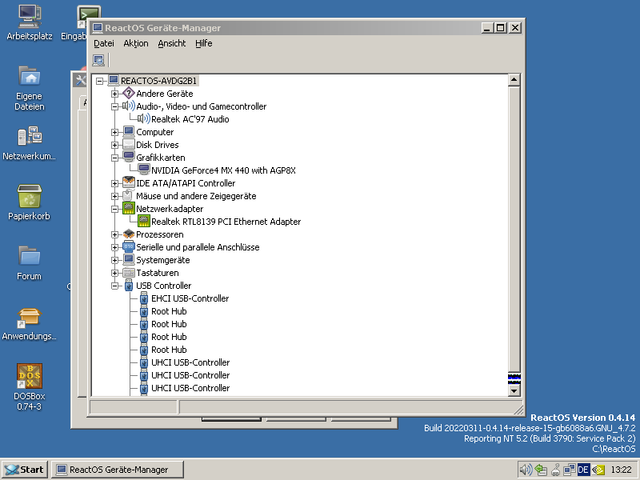
Task: Expand the Mäuse und andere Zeigegeräte node
Action: point(115,196)
